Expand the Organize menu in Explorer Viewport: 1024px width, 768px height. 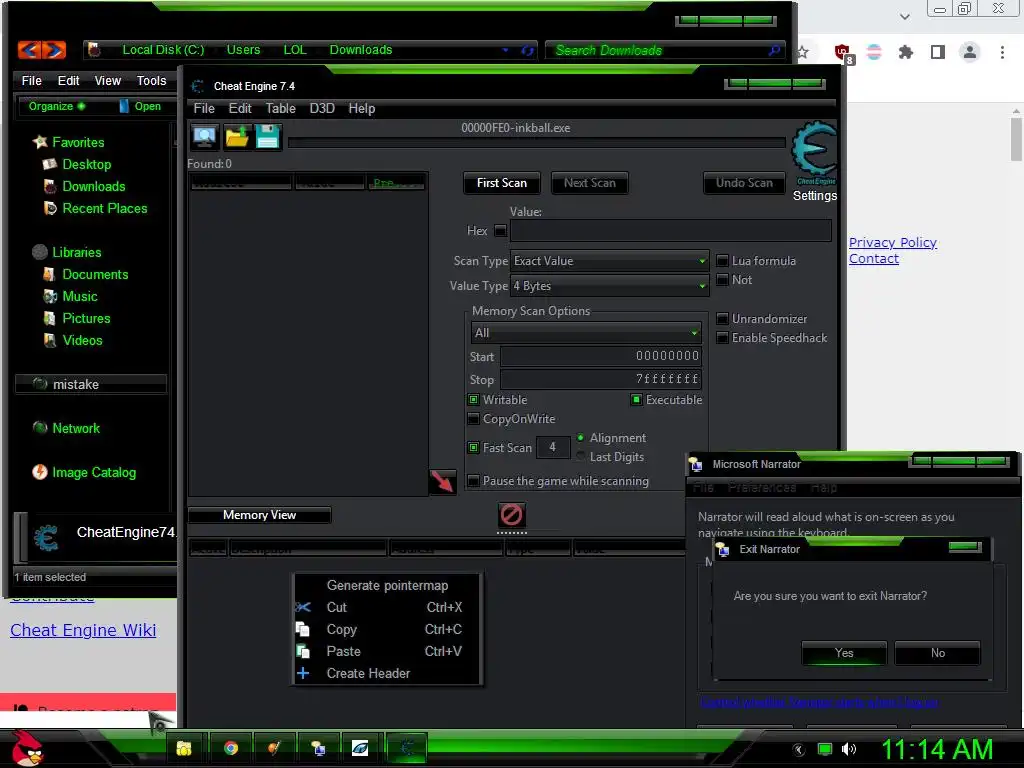click(56, 106)
